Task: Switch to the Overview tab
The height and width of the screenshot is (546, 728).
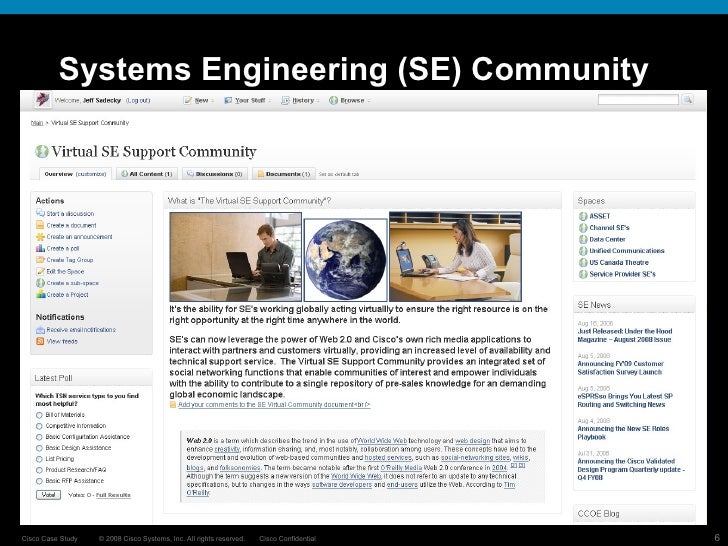Action: pos(75,174)
